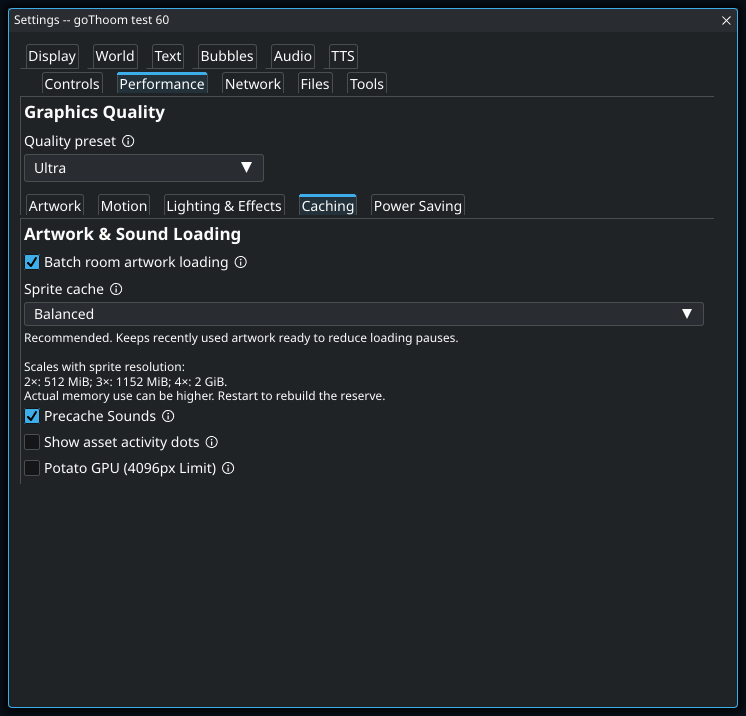Open the Quality preset info icon
The height and width of the screenshot is (716, 746).
(x=128, y=141)
